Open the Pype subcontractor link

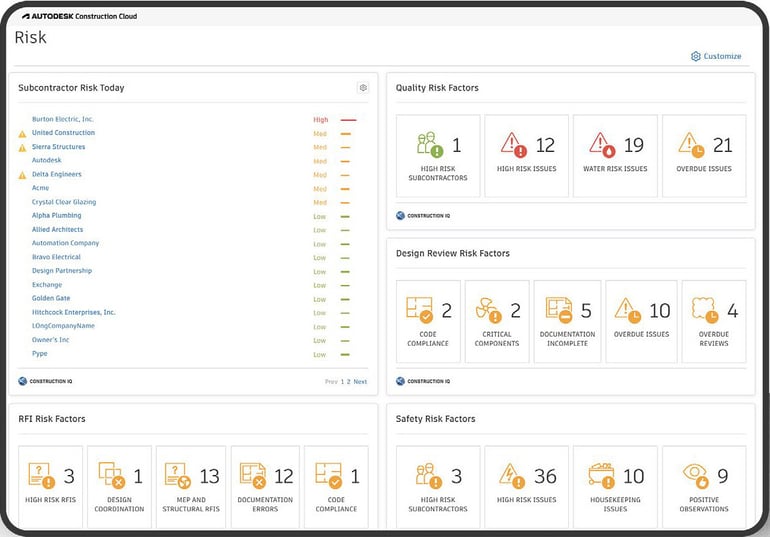click(x=40, y=353)
